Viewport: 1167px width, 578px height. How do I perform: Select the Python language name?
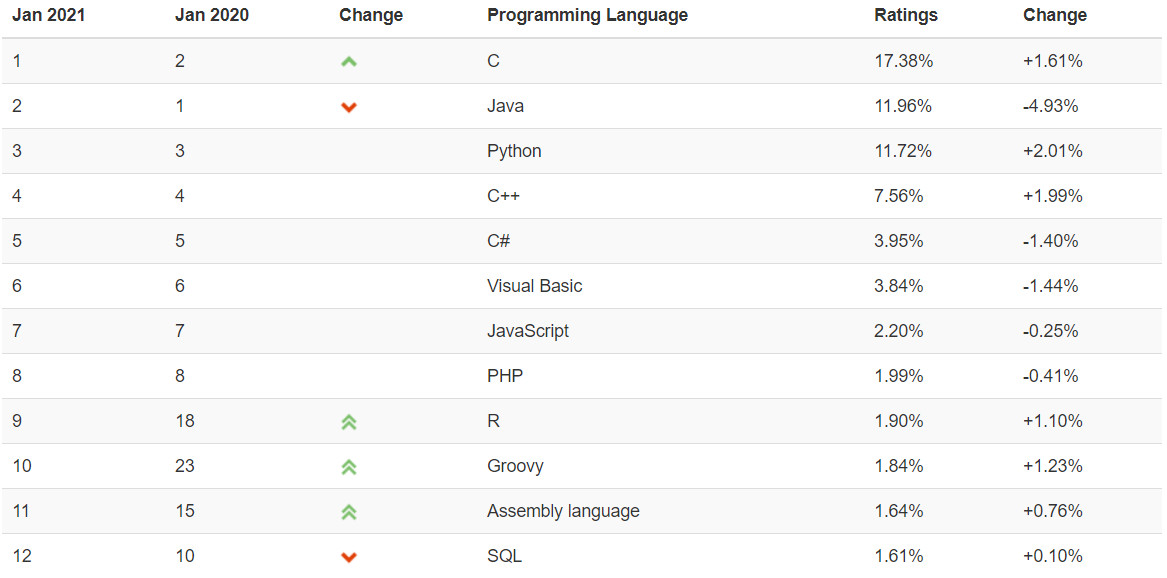[x=514, y=151]
